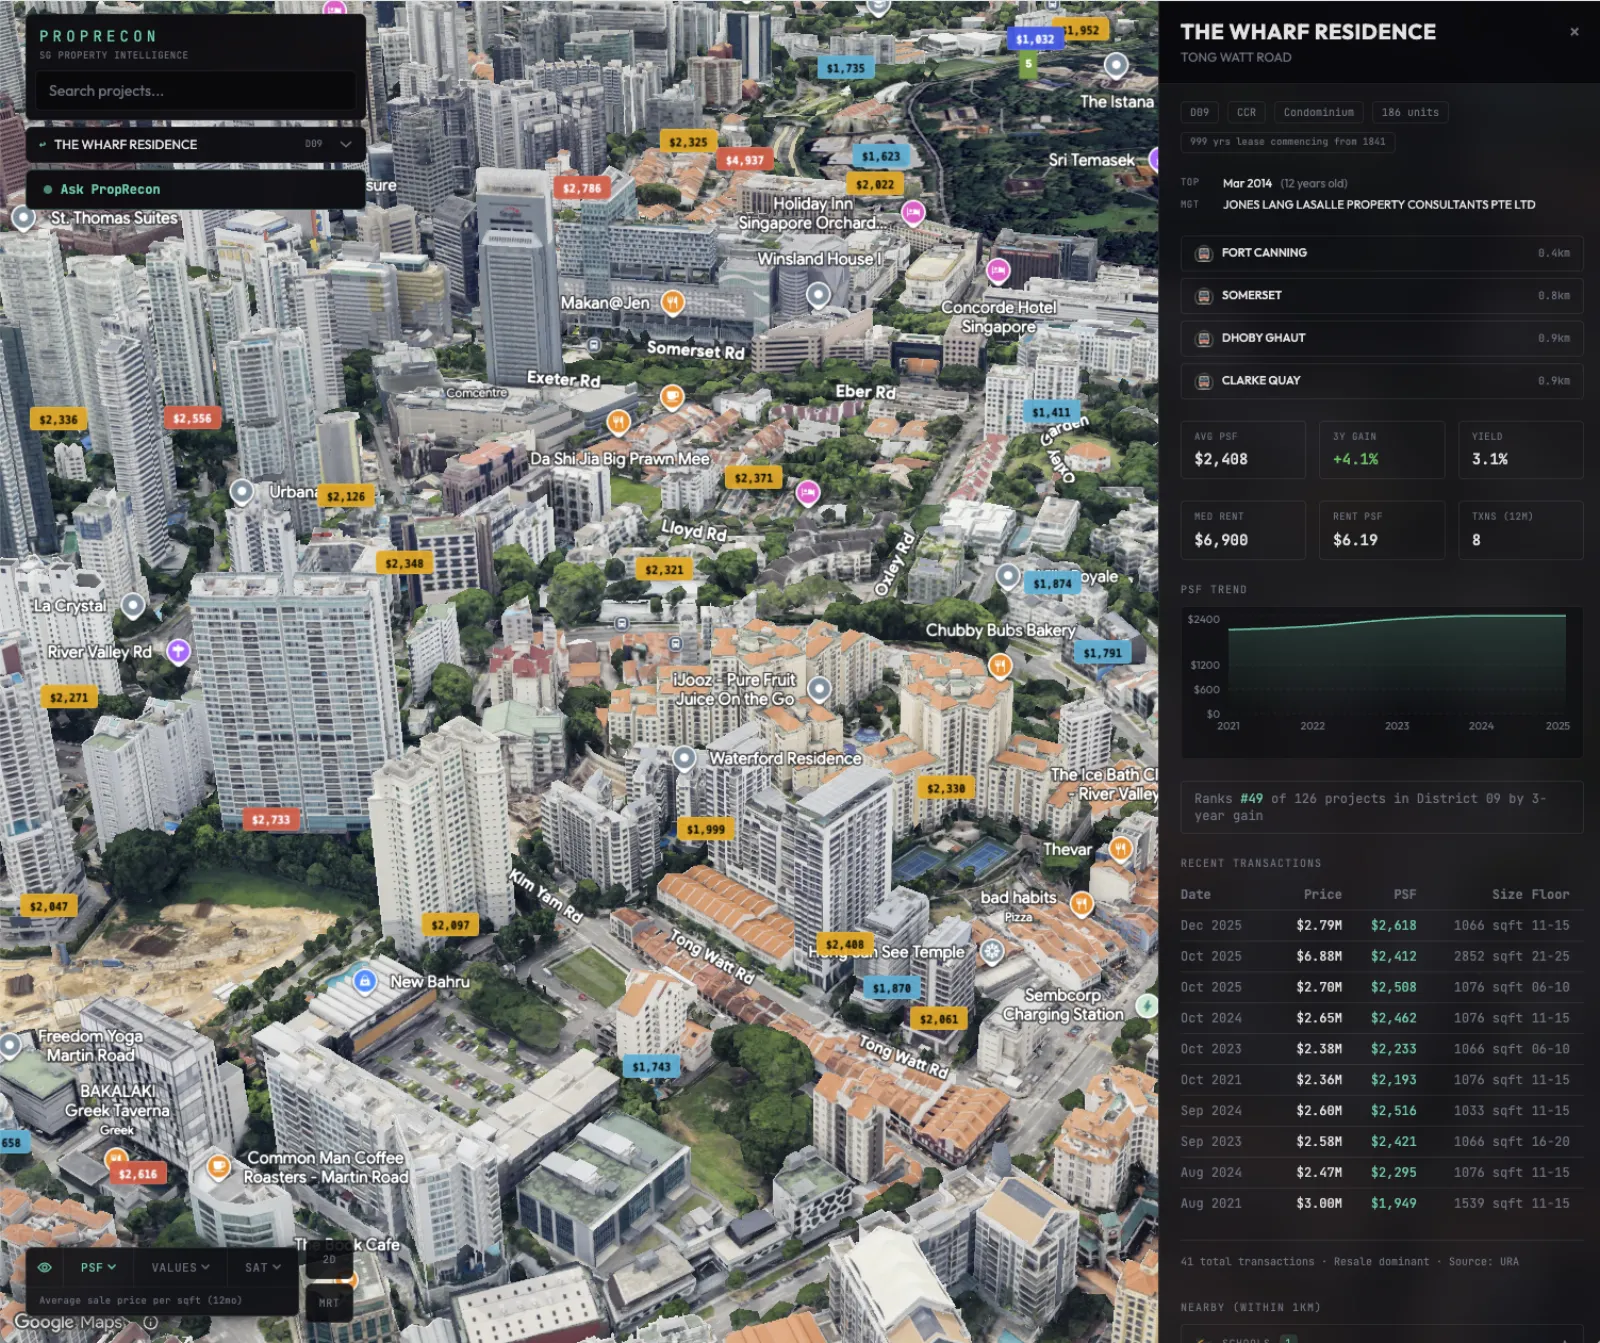
Task: Click the $1,411 blue price marker
Action: click(x=1051, y=412)
